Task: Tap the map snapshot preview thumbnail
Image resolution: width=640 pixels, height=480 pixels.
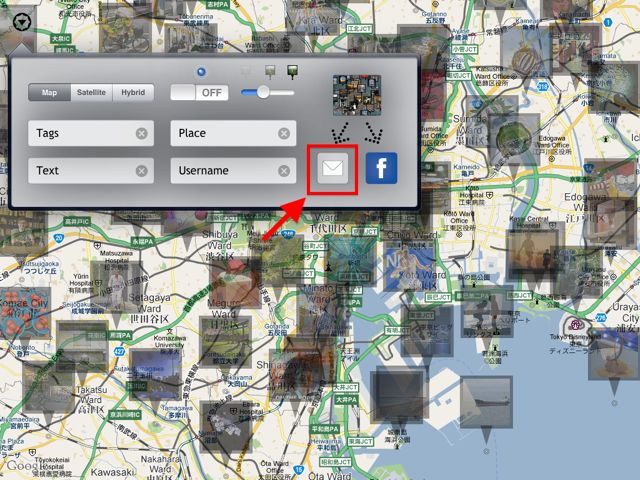Action: coord(357,95)
